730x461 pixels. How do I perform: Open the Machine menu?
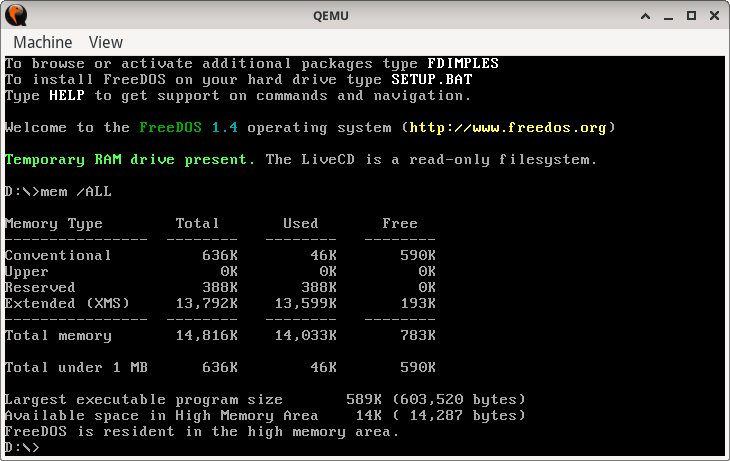[43, 42]
